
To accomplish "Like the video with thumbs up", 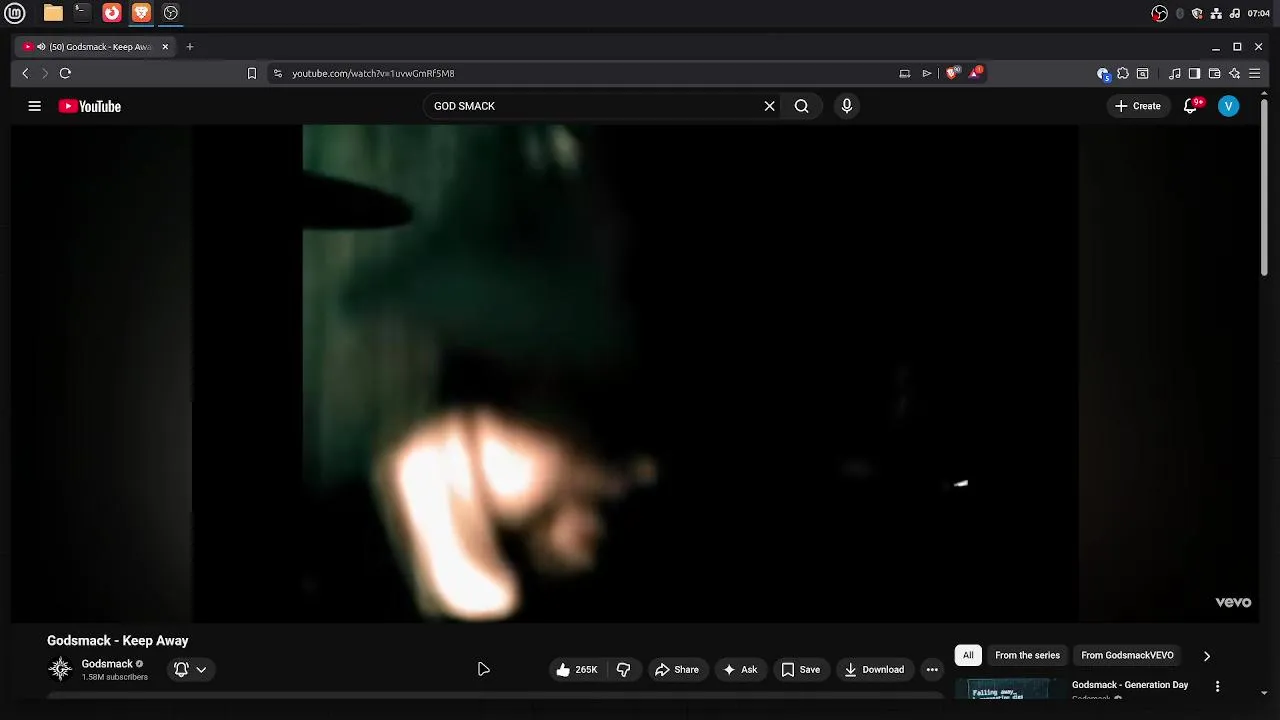I will [577, 670].
